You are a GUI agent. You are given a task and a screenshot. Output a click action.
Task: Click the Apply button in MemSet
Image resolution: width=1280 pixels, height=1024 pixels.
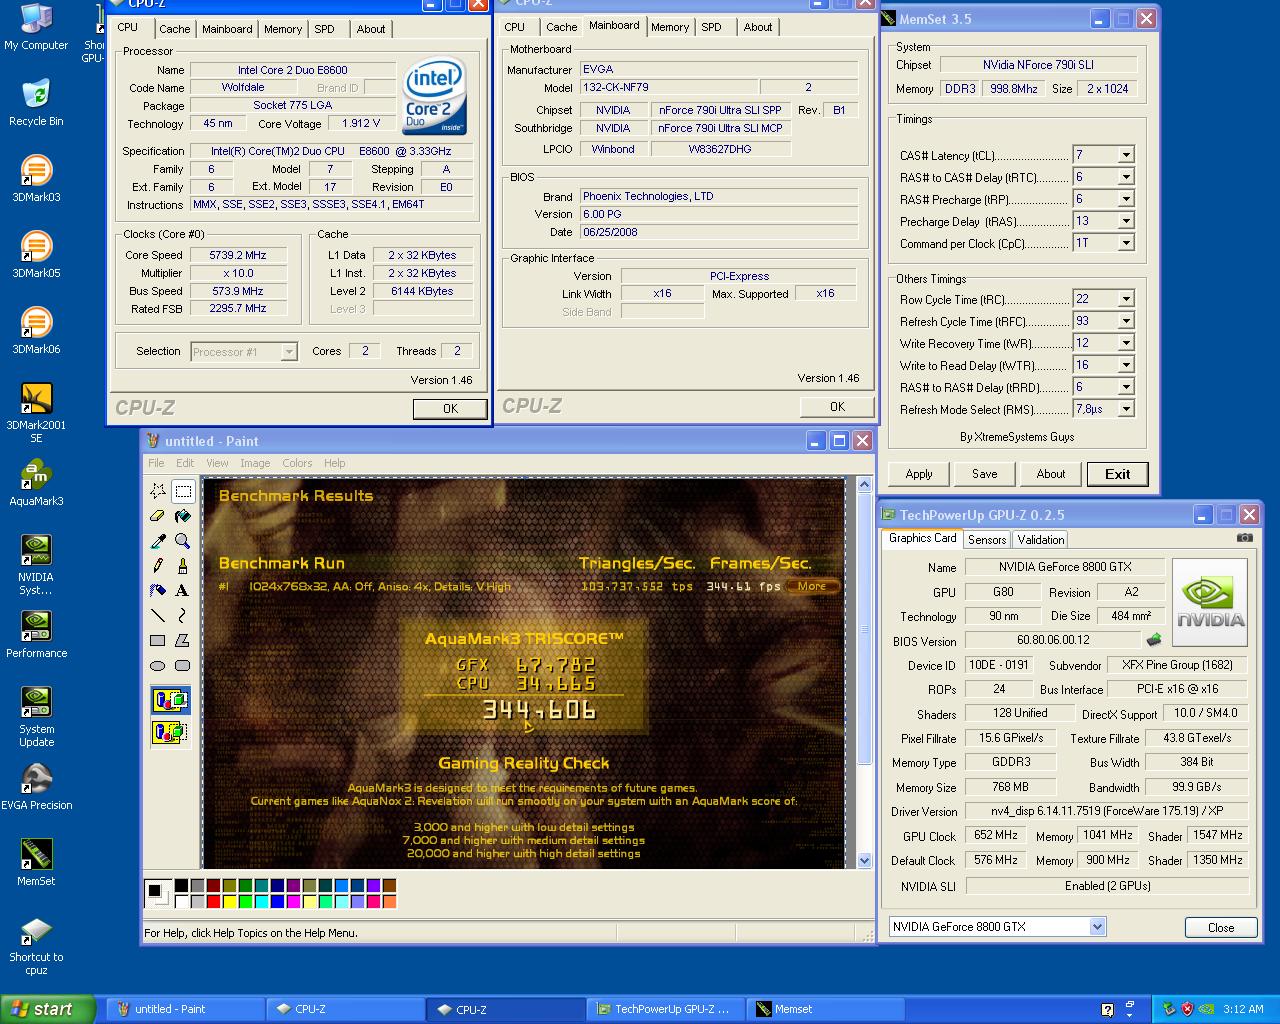click(x=919, y=474)
